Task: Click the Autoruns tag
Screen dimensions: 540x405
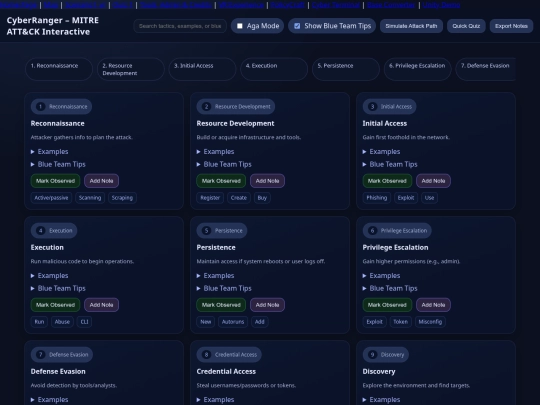Action: coord(233,322)
